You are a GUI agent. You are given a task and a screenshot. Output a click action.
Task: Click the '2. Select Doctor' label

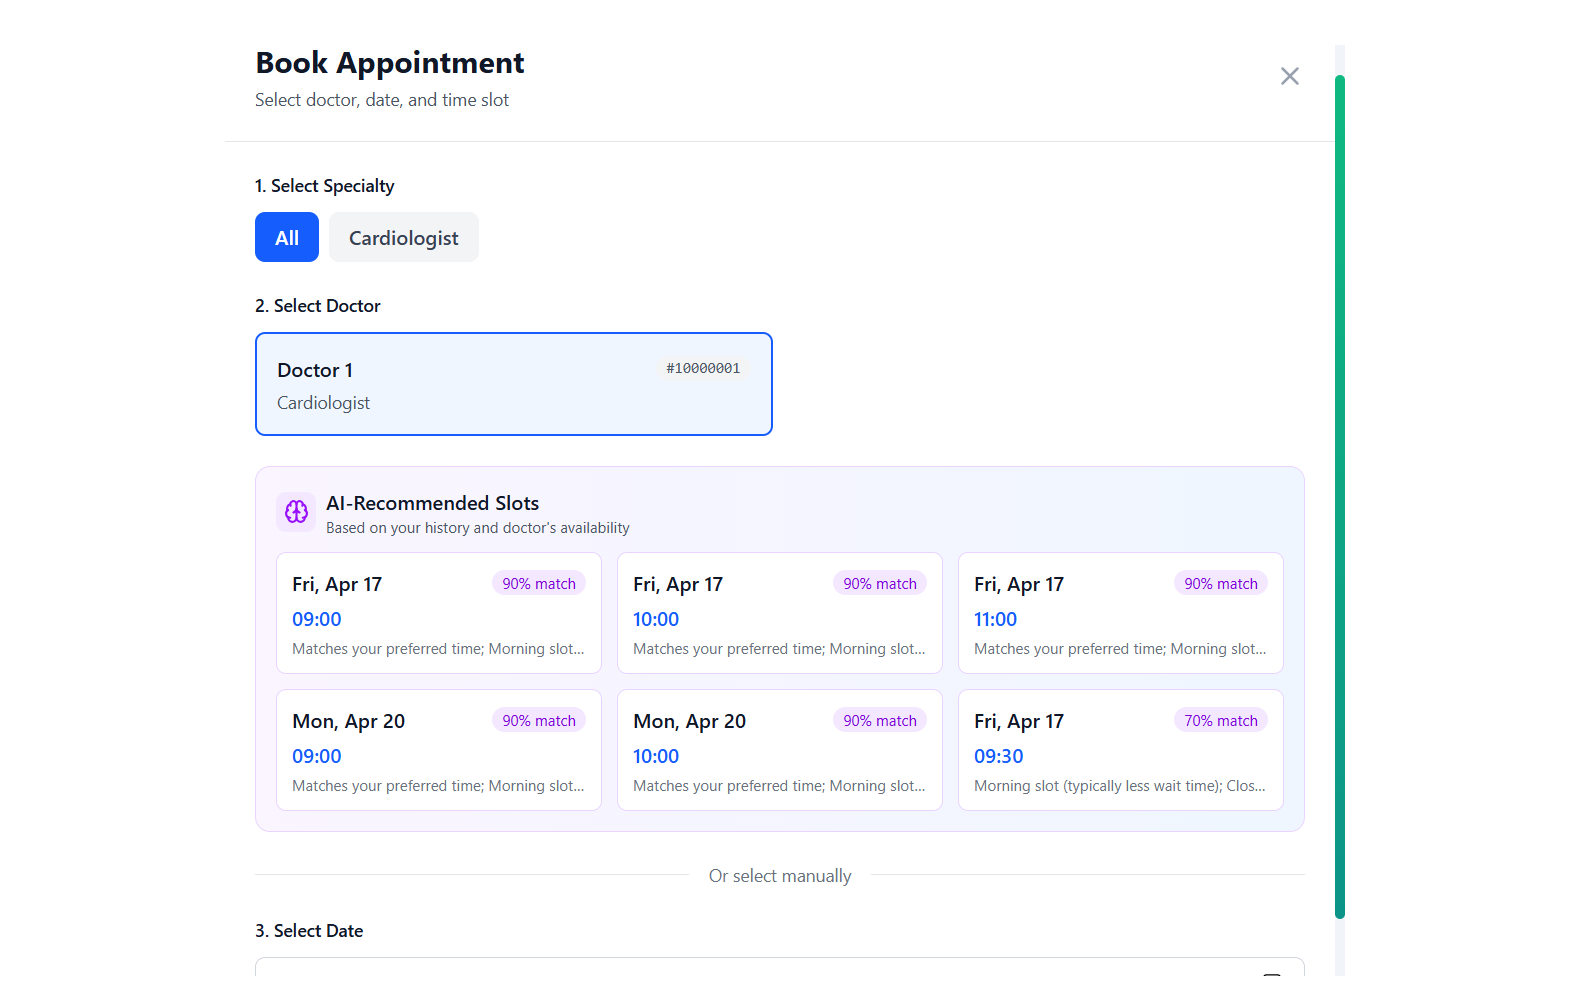[x=318, y=306]
